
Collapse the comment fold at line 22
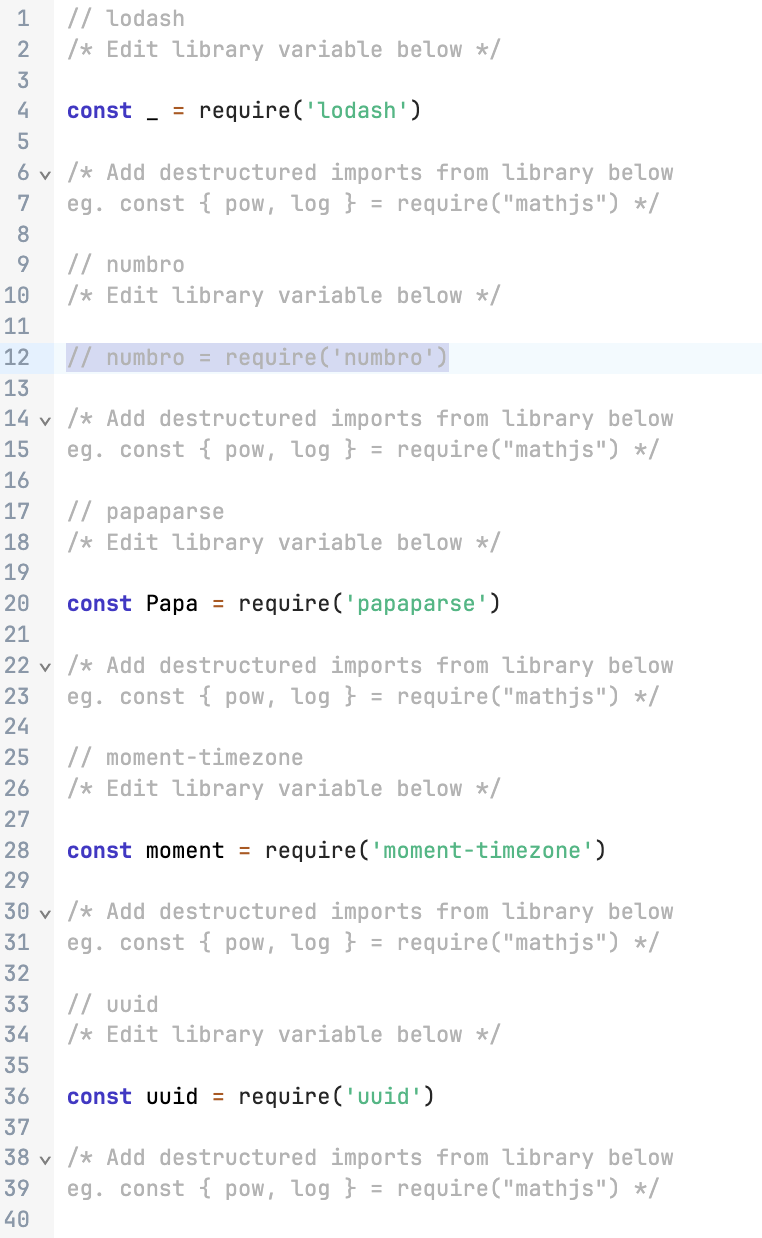pyautogui.click(x=44, y=667)
